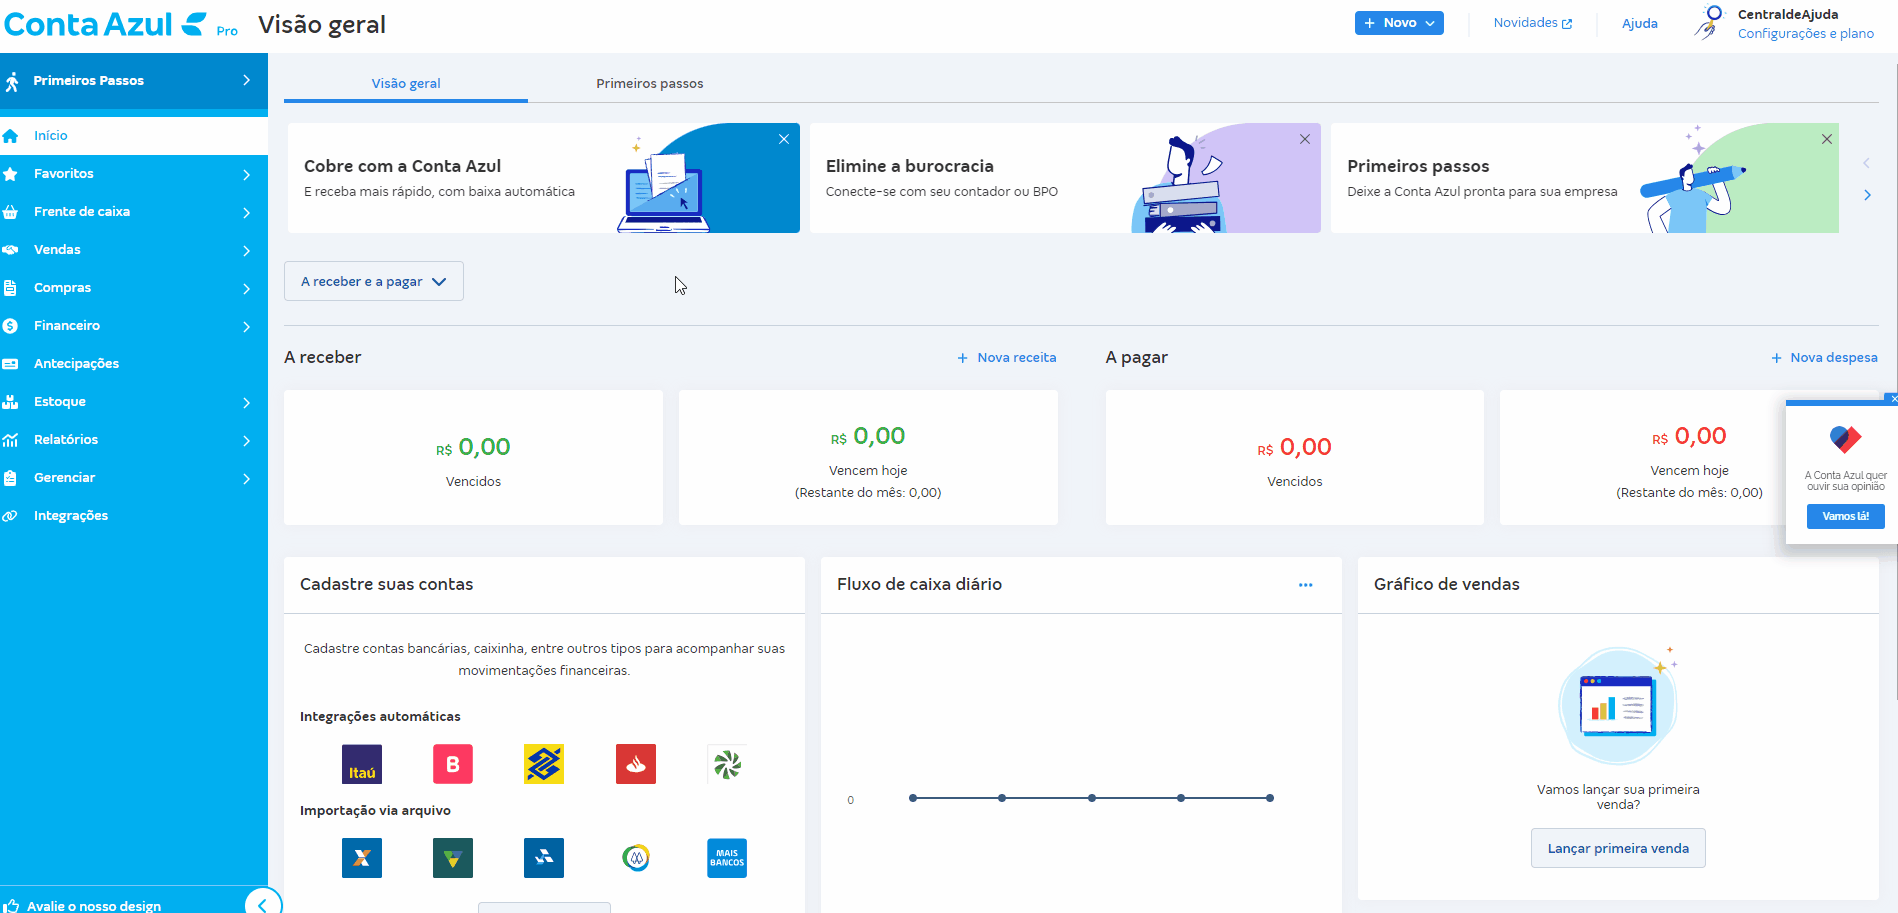Screen dimensions: 1898x913
Task: Click the A receber Vencidos card
Action: pos(473,457)
